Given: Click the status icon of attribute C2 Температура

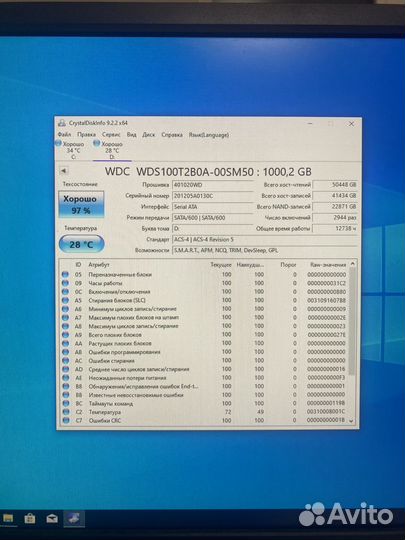Looking at the screenshot, I should pyautogui.click(x=65, y=412).
